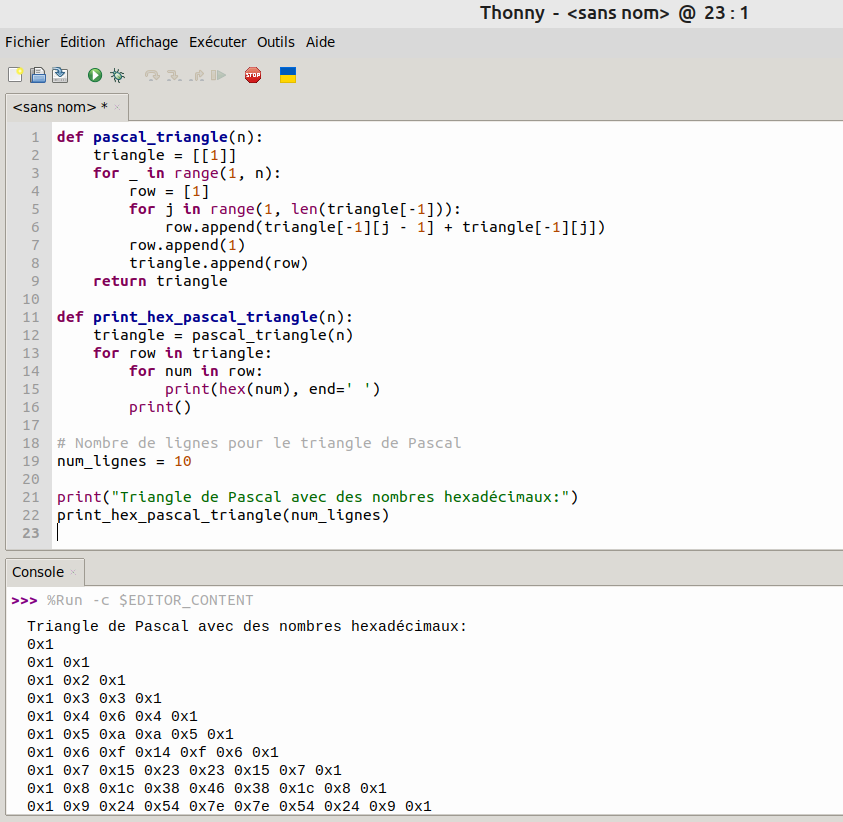
Task: Click the Ukraine flag icon
Action: click(287, 75)
